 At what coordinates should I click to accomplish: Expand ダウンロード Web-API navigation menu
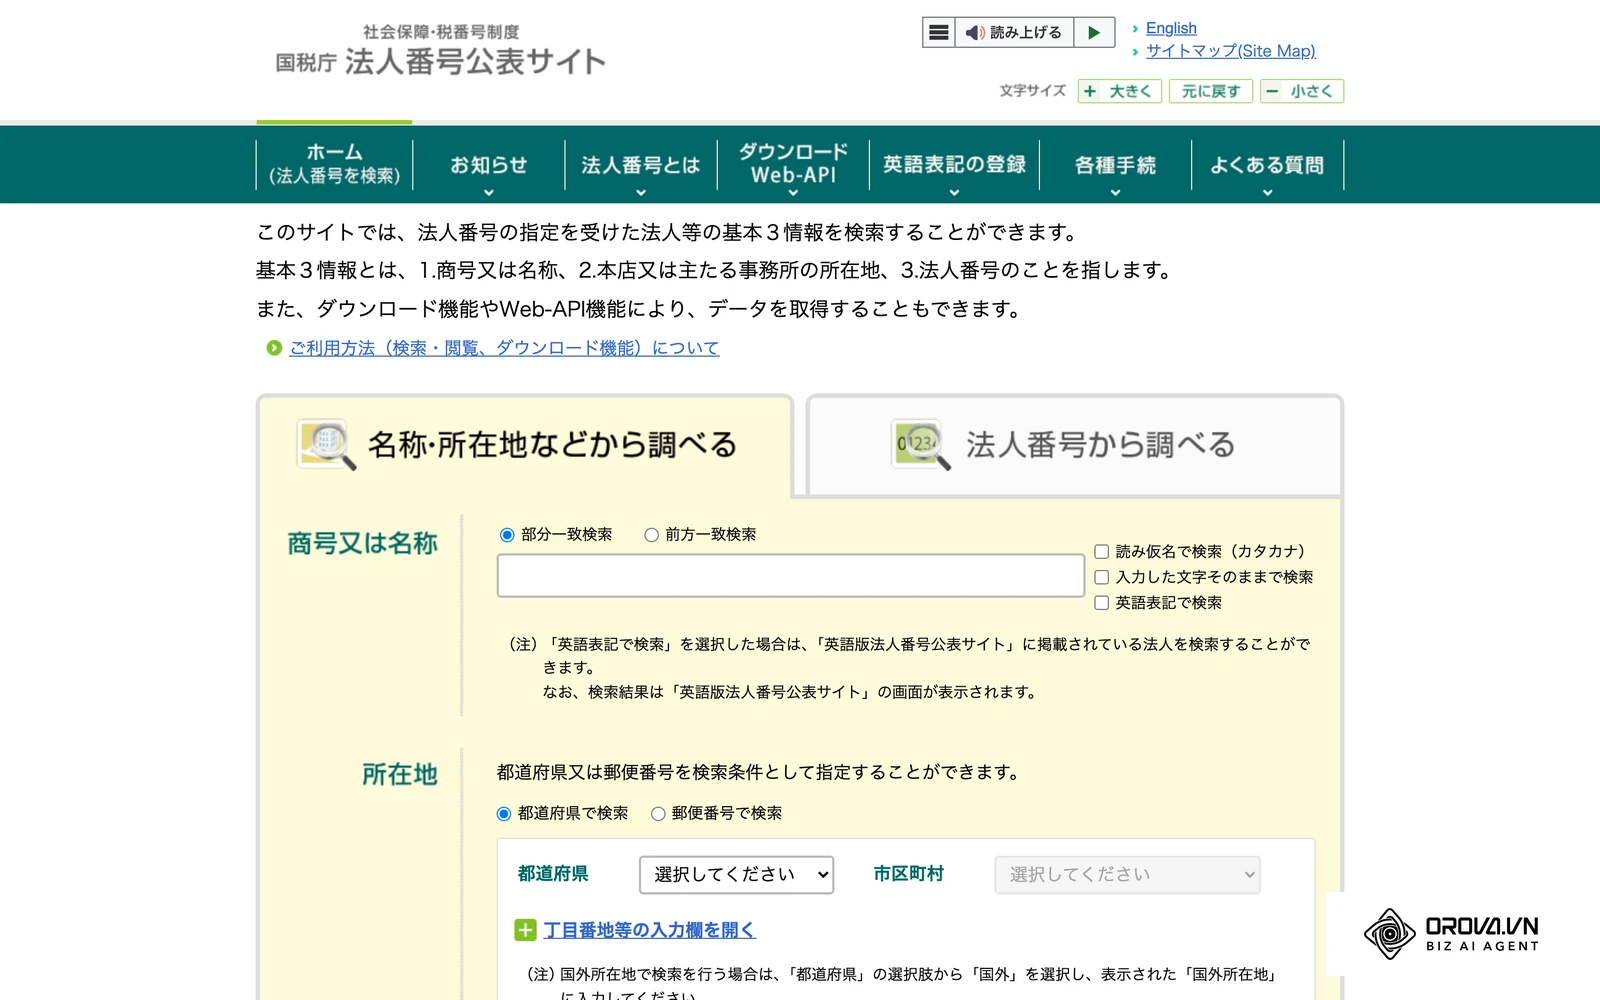793,166
